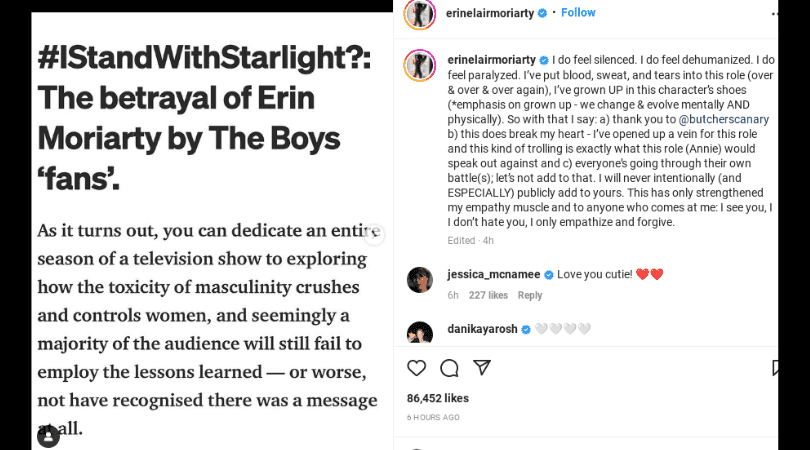Image resolution: width=810 pixels, height=450 pixels.
Task: Click tagged people icon on image
Action: click(49, 437)
